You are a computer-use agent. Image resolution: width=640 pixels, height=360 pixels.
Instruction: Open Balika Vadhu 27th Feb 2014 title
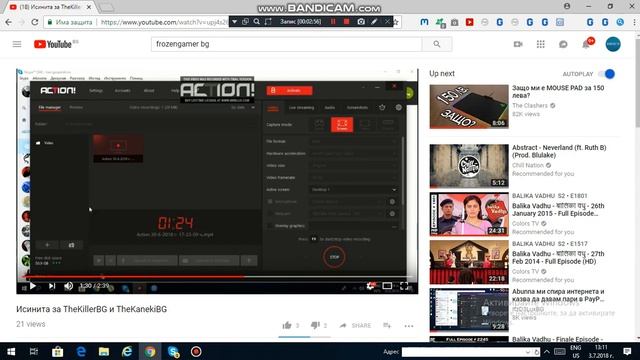coord(558,258)
